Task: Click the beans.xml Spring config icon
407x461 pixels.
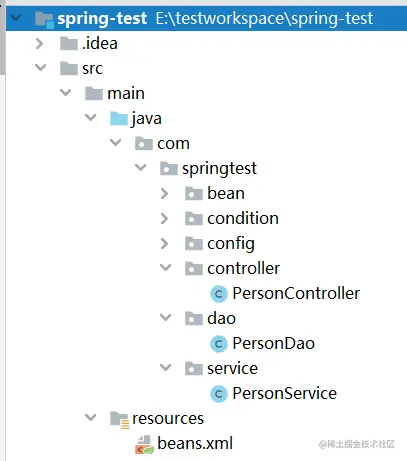Action: (x=144, y=445)
